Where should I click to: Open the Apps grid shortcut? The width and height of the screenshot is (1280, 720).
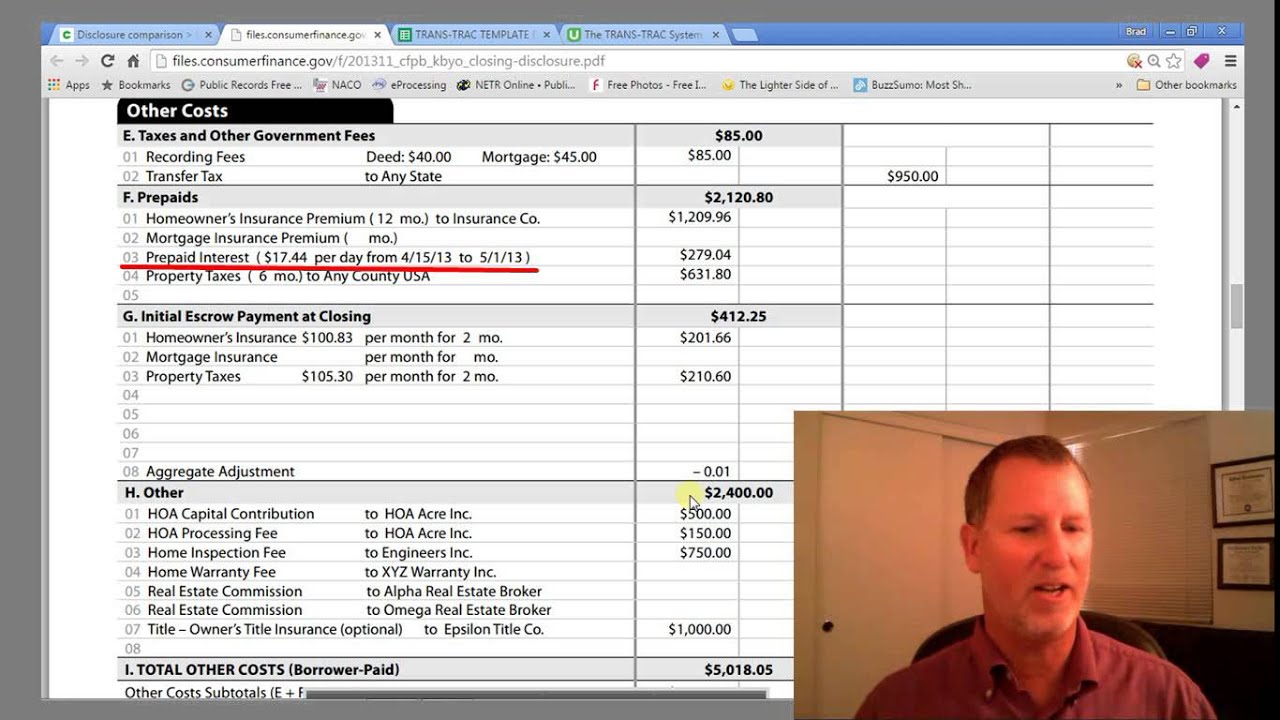69,85
